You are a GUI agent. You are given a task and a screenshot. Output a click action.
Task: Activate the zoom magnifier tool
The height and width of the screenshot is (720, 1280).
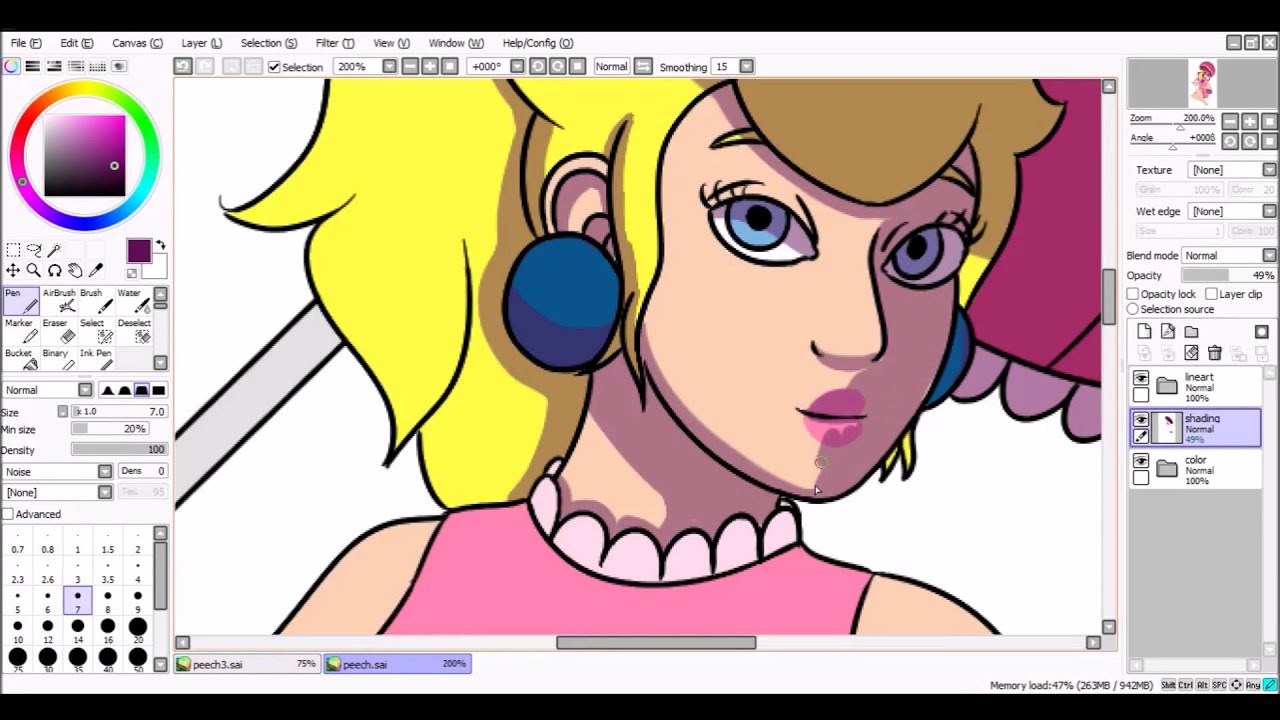click(34, 270)
